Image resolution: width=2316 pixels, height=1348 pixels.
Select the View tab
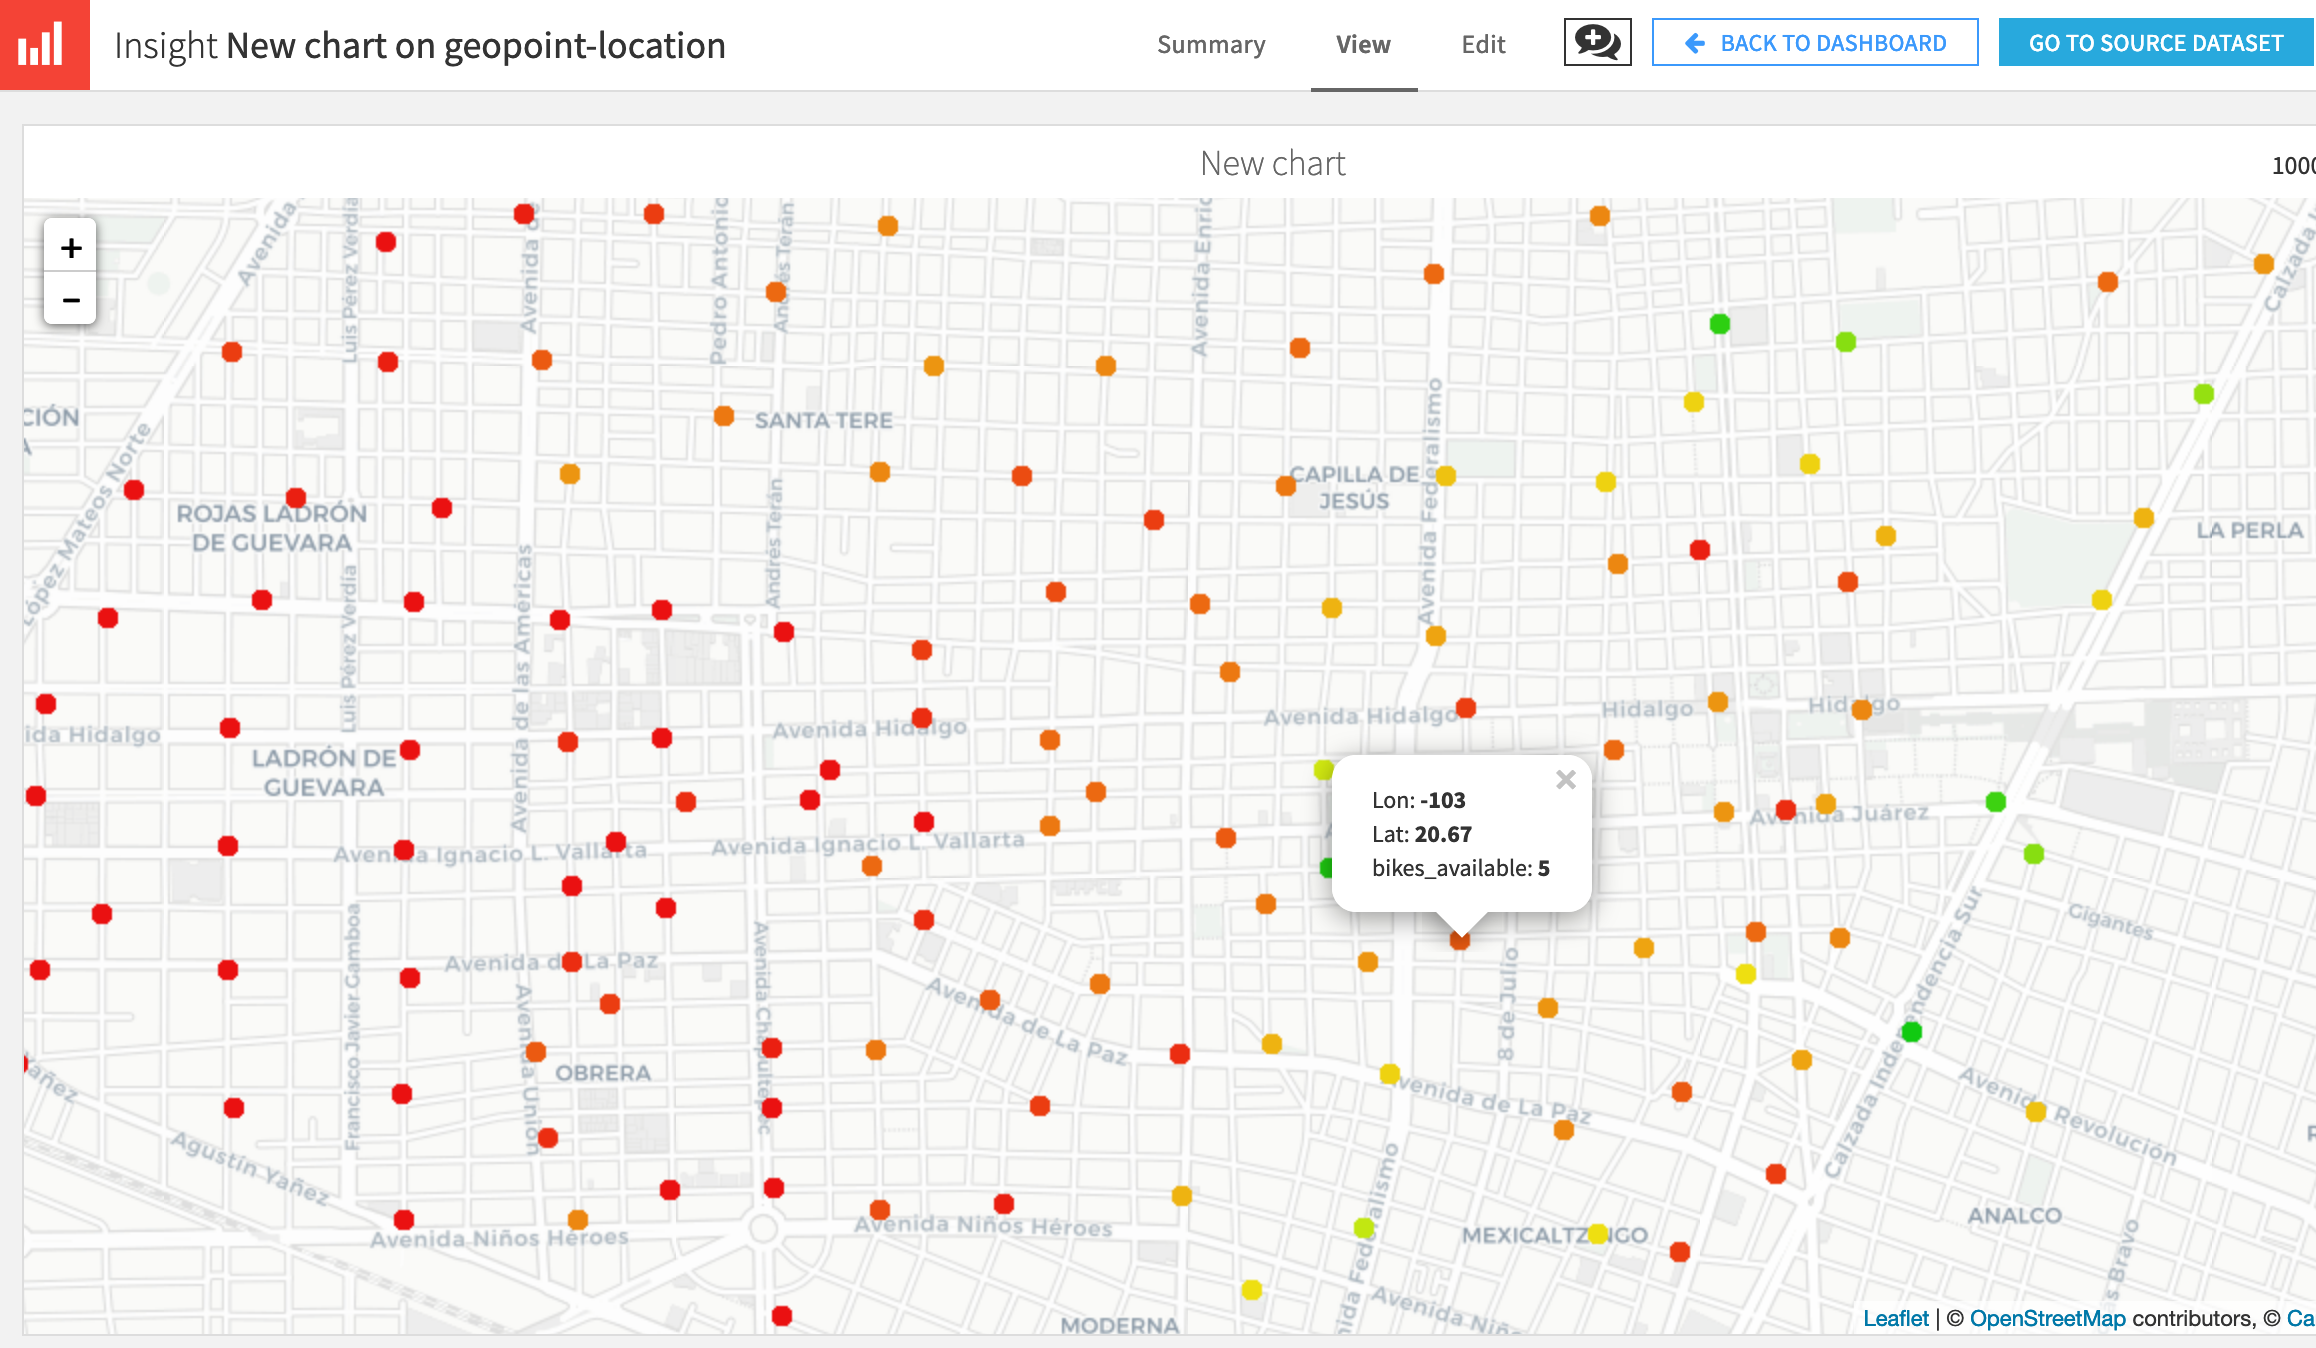click(1362, 45)
